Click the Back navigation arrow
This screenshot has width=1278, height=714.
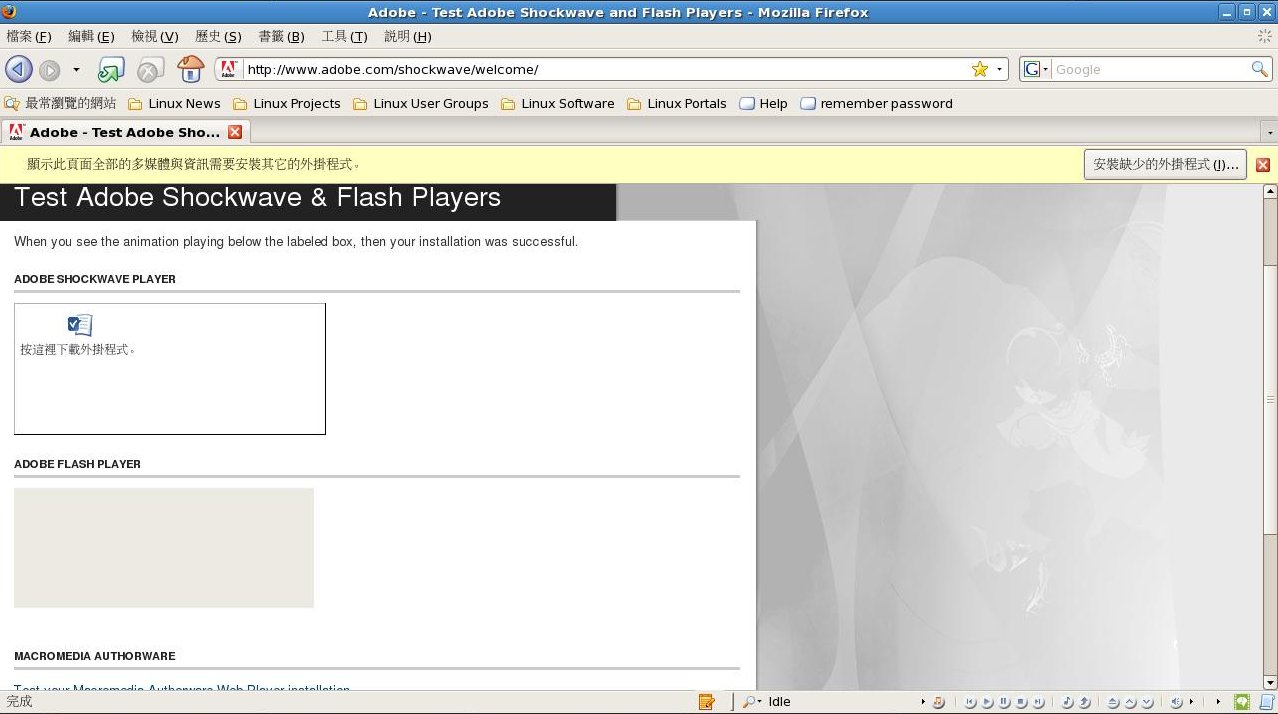coord(18,70)
